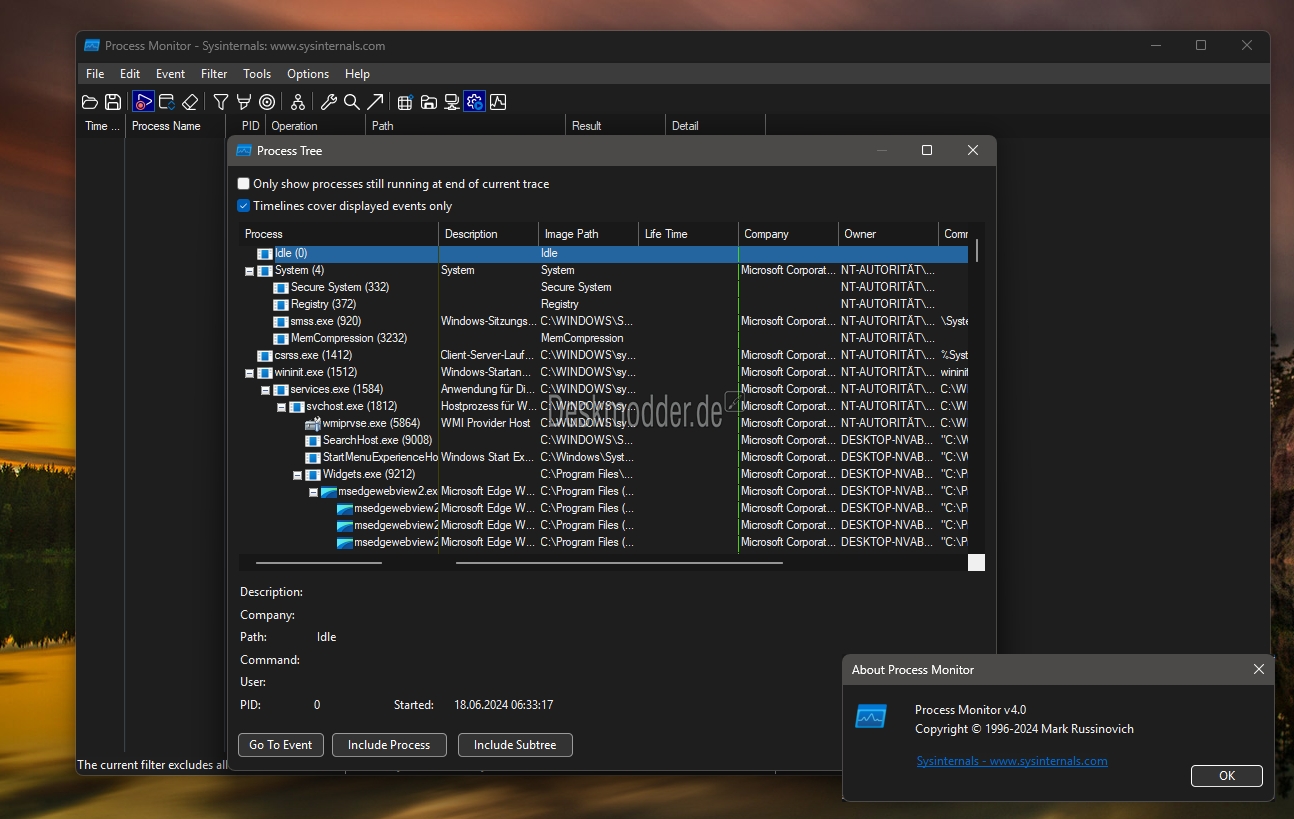Image resolution: width=1294 pixels, height=819 pixels.
Task: Click the Clear eraser toolbar icon
Action: pos(190,102)
